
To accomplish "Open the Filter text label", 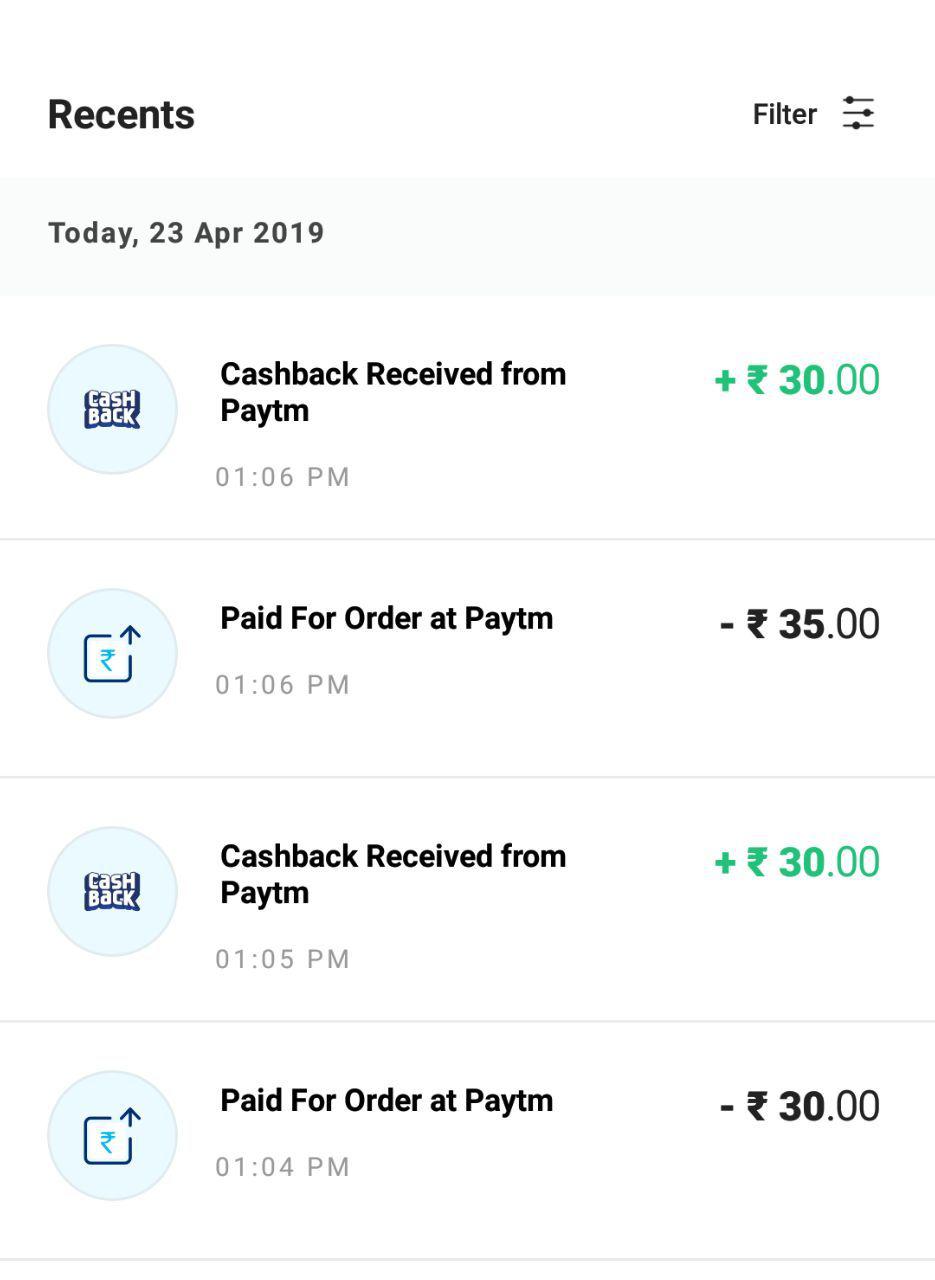I will [785, 114].
